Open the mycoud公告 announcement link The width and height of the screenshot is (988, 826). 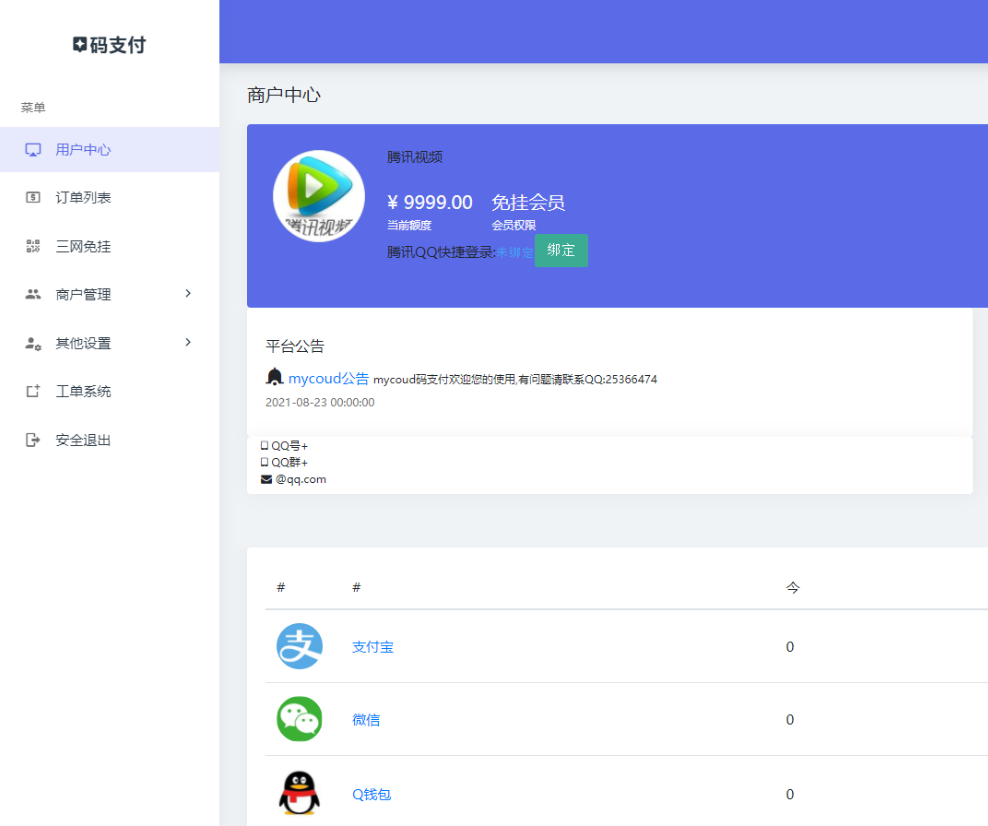(328, 379)
